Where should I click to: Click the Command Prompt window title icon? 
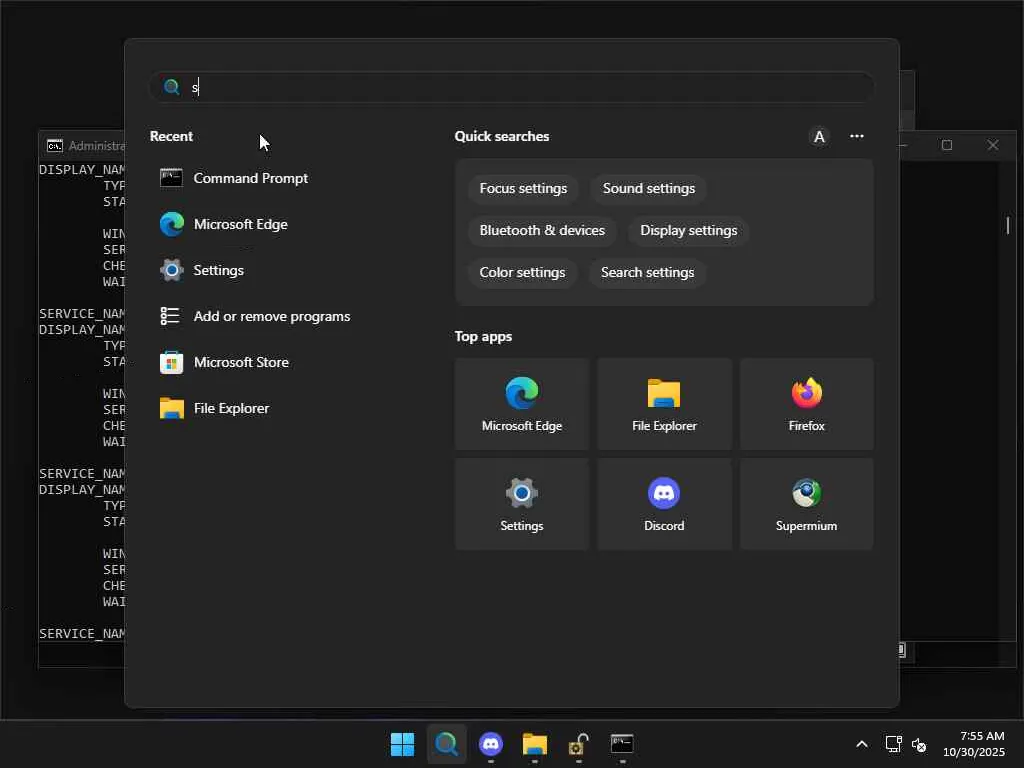pyautogui.click(x=55, y=146)
